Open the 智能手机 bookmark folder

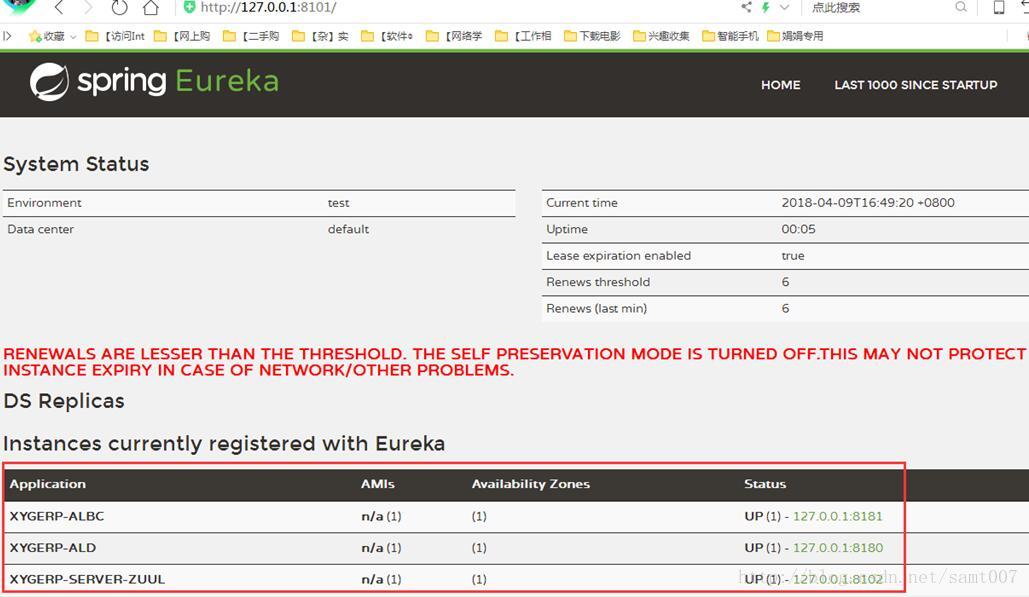tap(730, 36)
